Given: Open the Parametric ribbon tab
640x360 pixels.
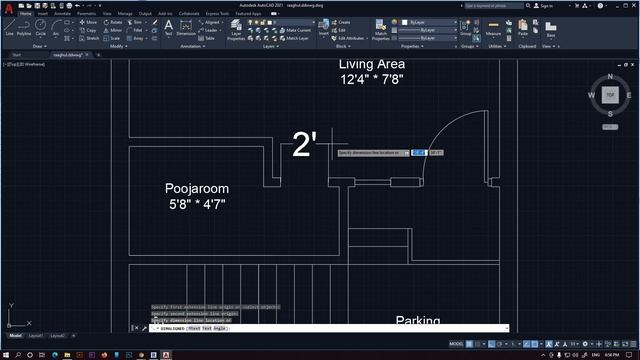Looking at the screenshot, I should (86, 13).
